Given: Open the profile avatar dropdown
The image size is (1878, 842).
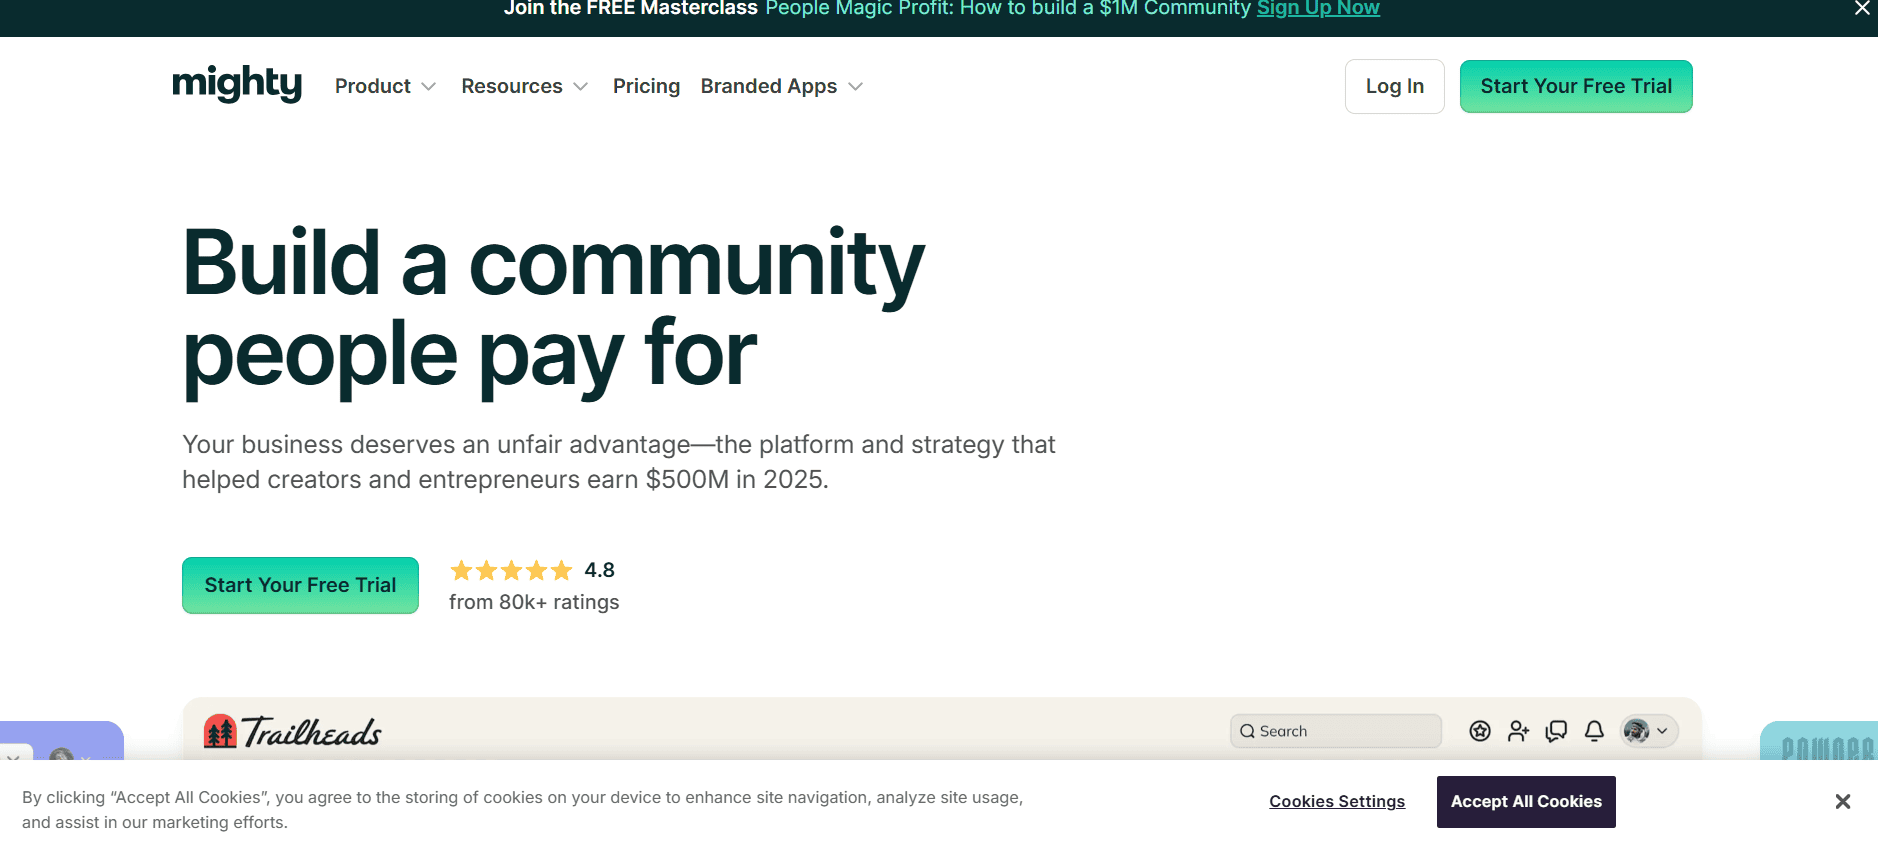Looking at the screenshot, I should (x=1648, y=731).
